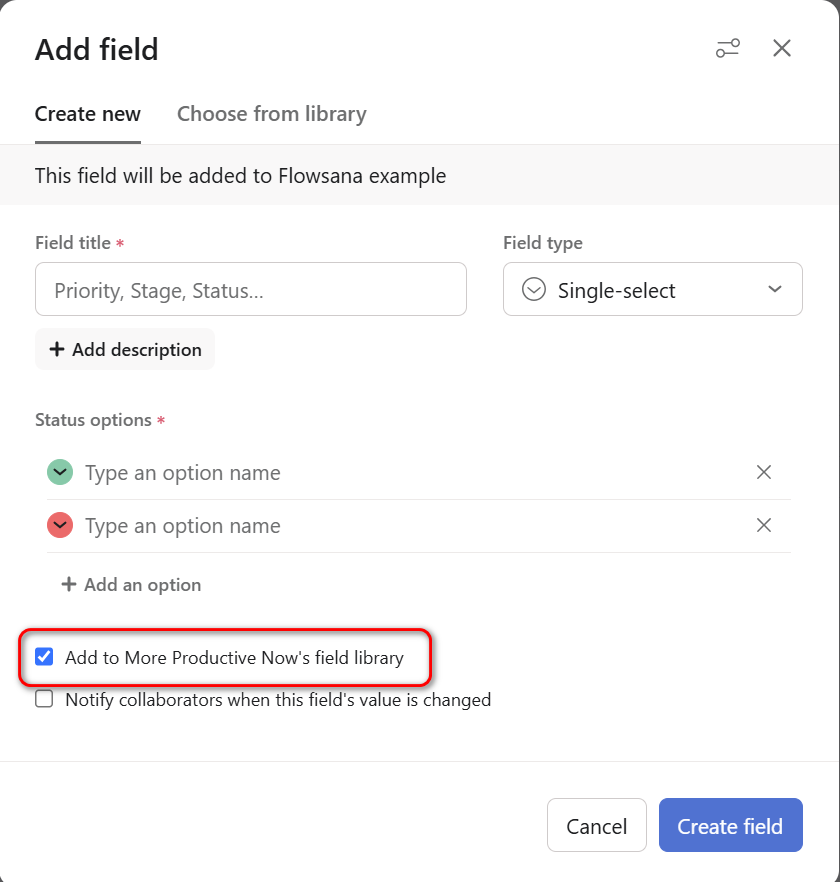Expand the Field type dropdown arrow
840x882 pixels.
[x=774, y=290]
